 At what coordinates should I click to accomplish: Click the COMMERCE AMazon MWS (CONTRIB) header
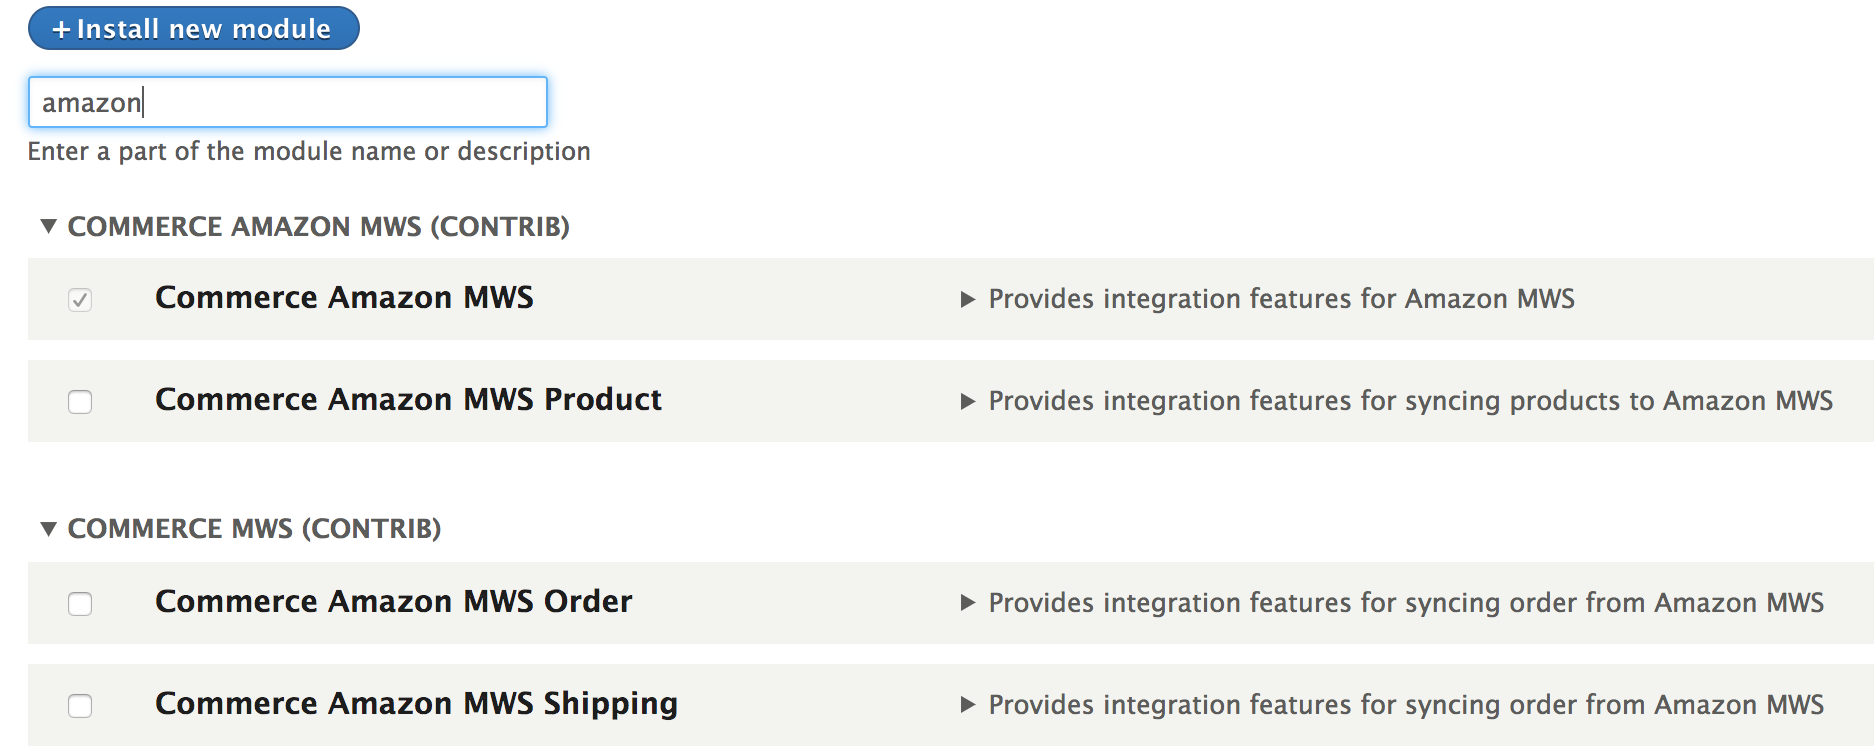click(318, 226)
